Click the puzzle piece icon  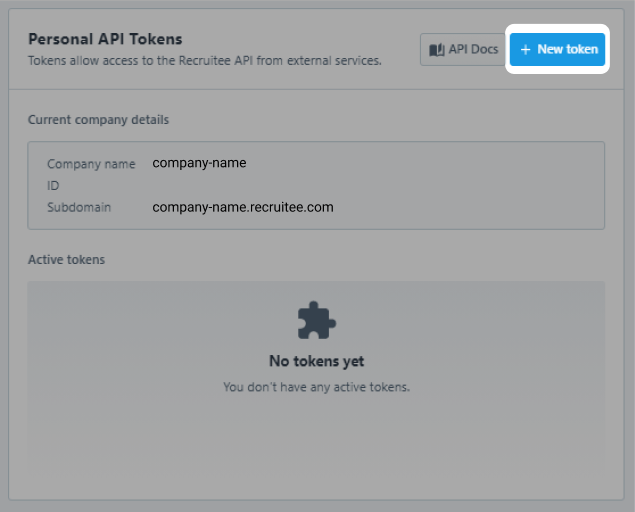point(316,320)
